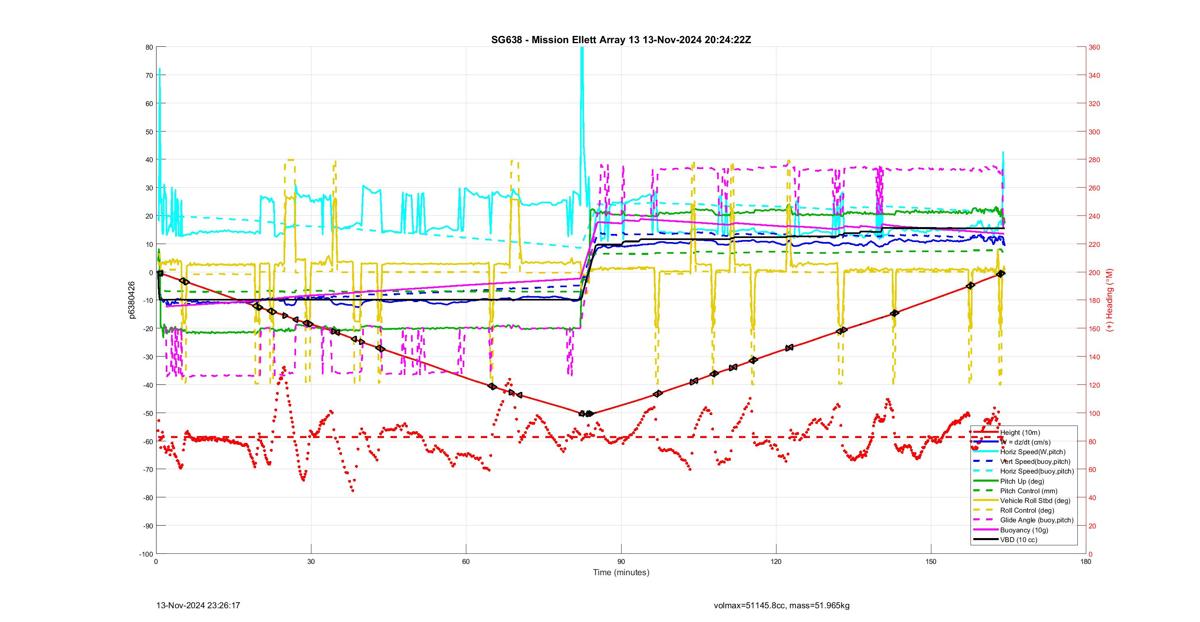Click legend entry 'Horiz Speed(buoy,pitch)'
Image resolution: width=1200 pixels, height=622 pixels.
click(x=1037, y=470)
